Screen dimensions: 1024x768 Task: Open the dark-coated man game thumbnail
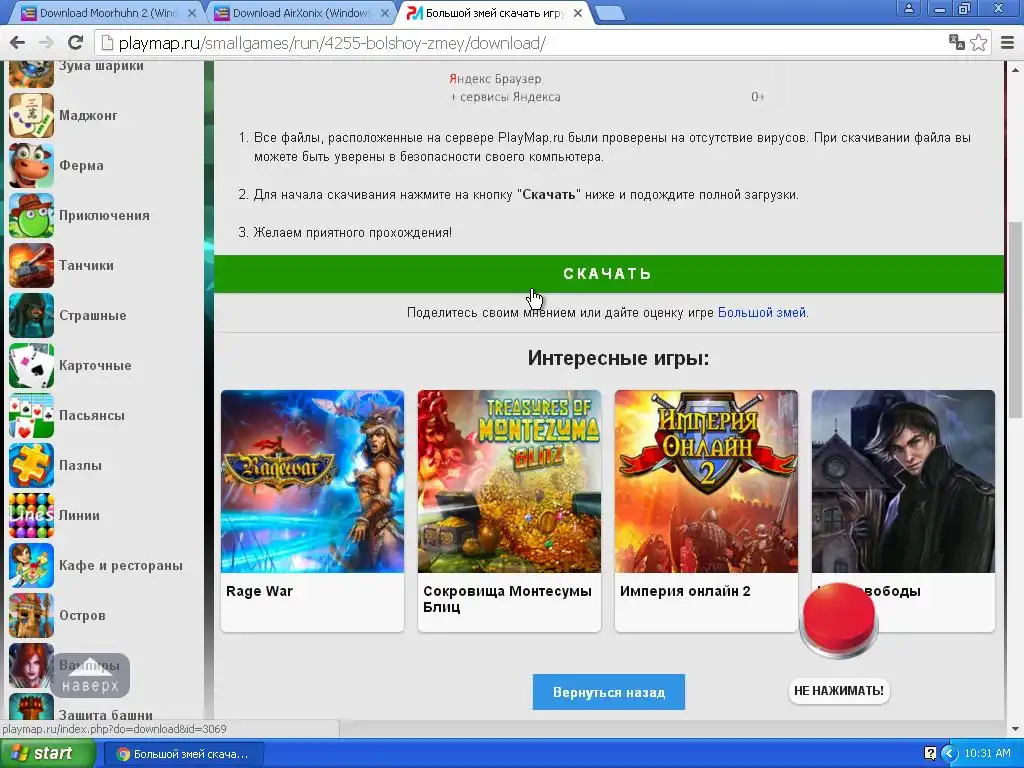(x=903, y=481)
